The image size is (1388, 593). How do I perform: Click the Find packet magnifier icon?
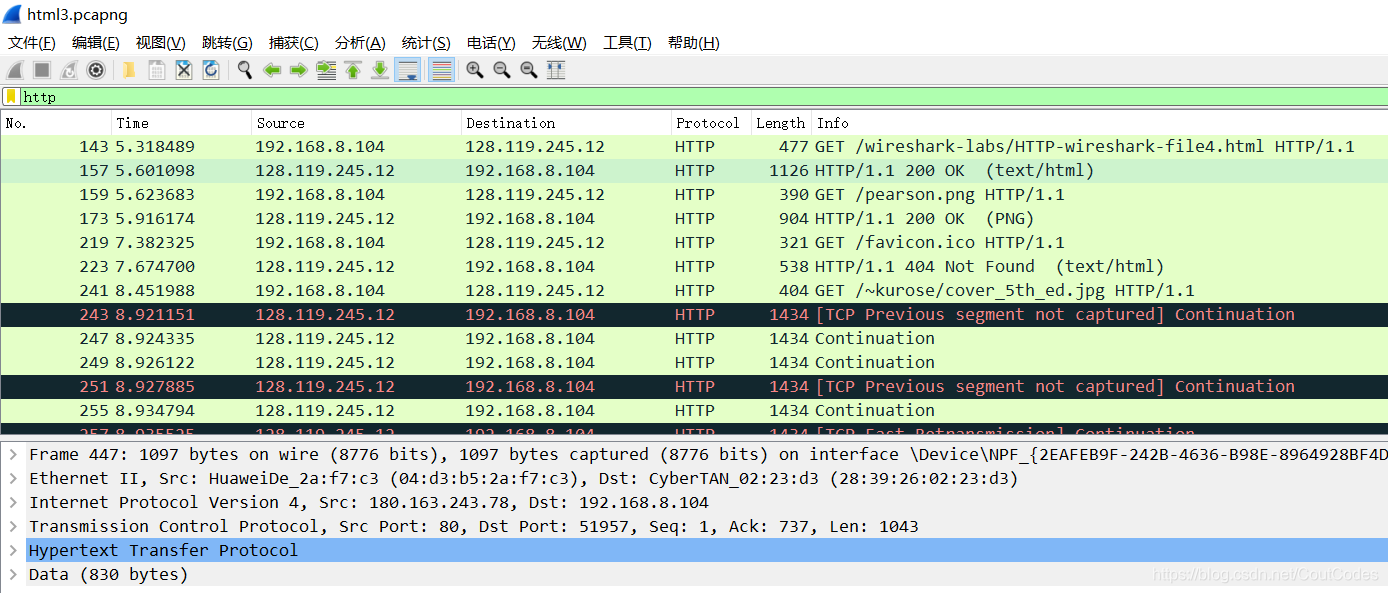[x=244, y=70]
